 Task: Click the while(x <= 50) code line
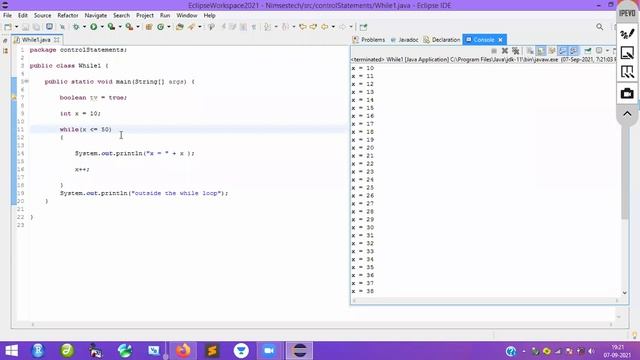pyautogui.click(x=86, y=129)
